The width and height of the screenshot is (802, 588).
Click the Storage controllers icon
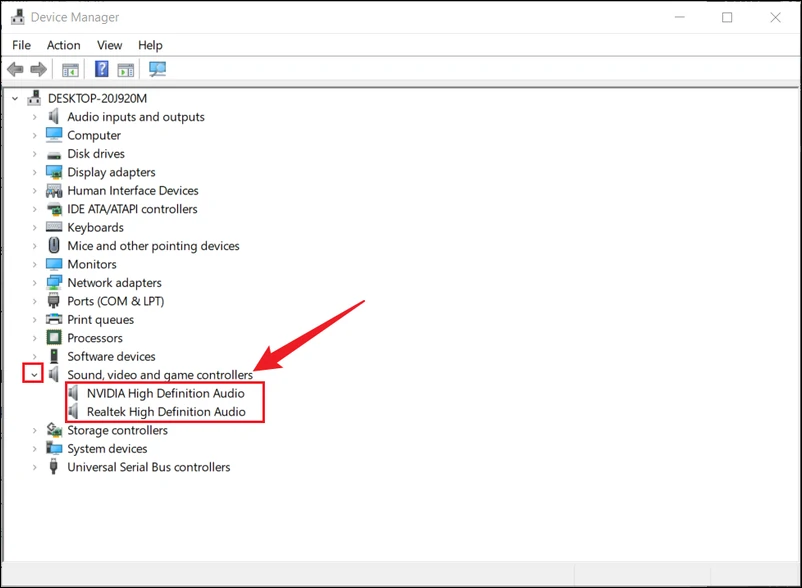coord(54,429)
